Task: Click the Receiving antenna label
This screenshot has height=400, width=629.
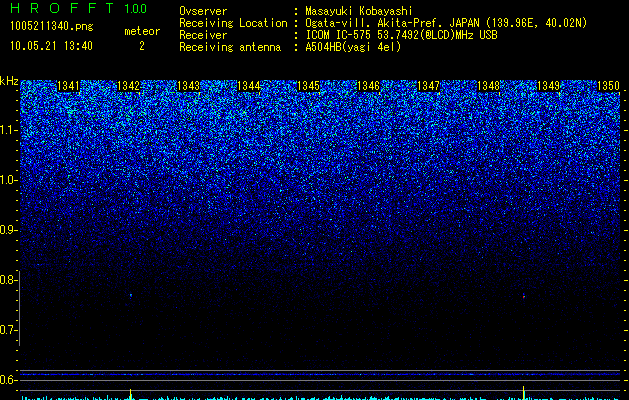Action: tap(230, 47)
